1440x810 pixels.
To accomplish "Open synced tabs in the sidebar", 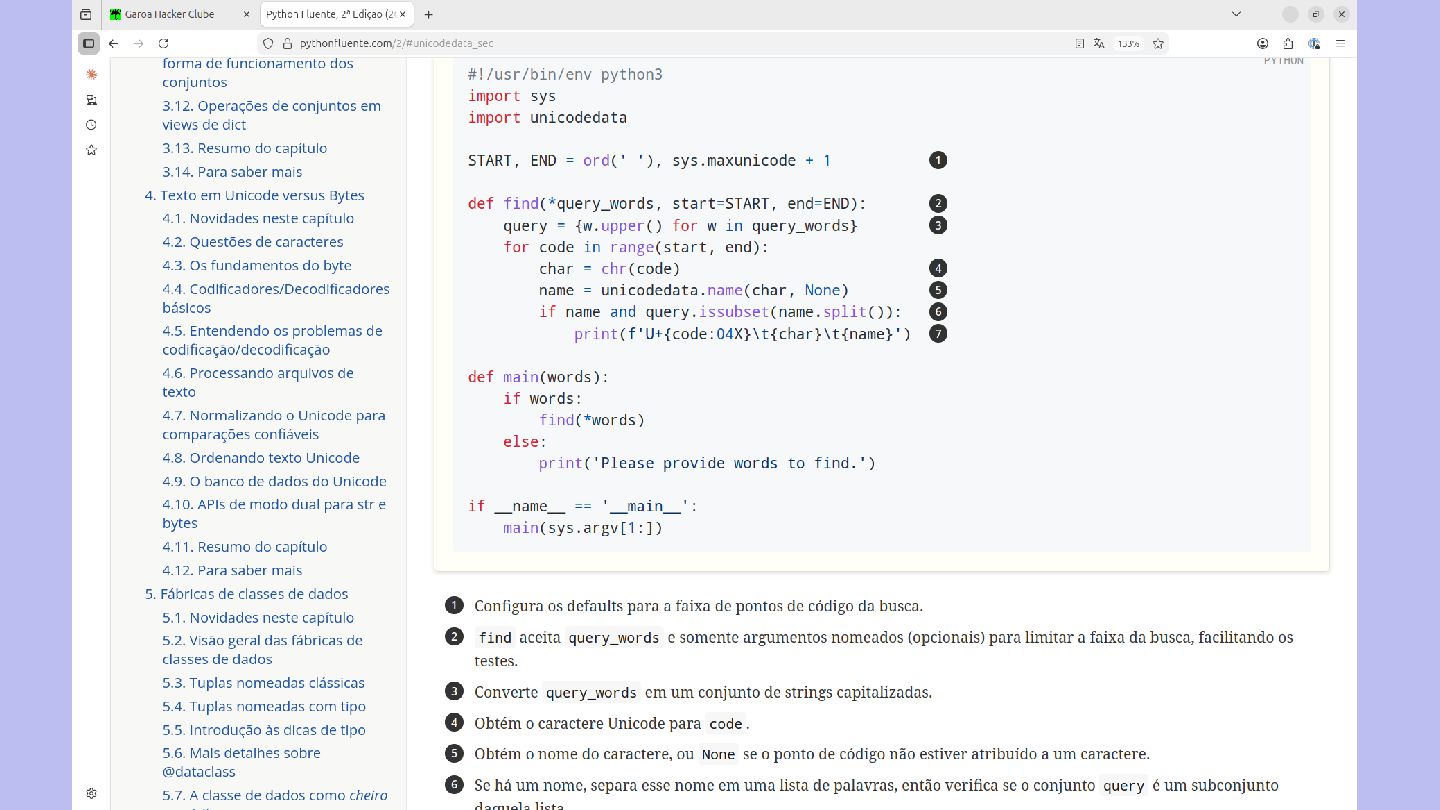I will tap(91, 100).
